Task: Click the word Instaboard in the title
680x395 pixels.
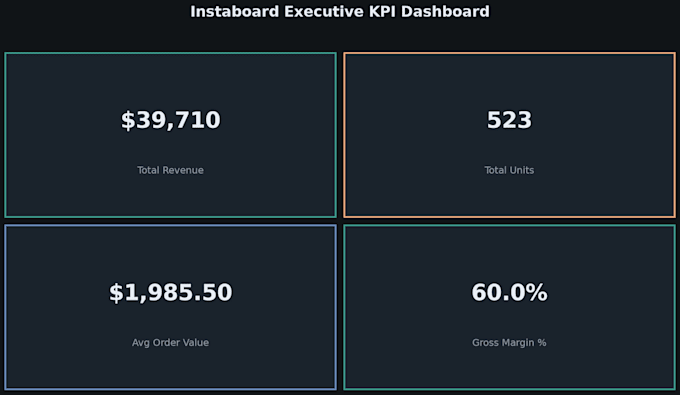Action: coord(235,12)
